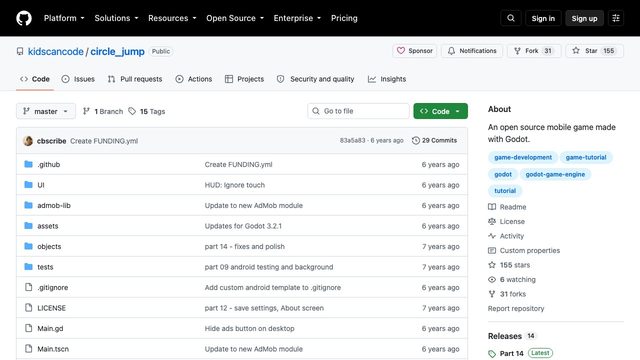The image size is (640, 360).
Task: Focus the Go to file search field
Action: point(358,111)
